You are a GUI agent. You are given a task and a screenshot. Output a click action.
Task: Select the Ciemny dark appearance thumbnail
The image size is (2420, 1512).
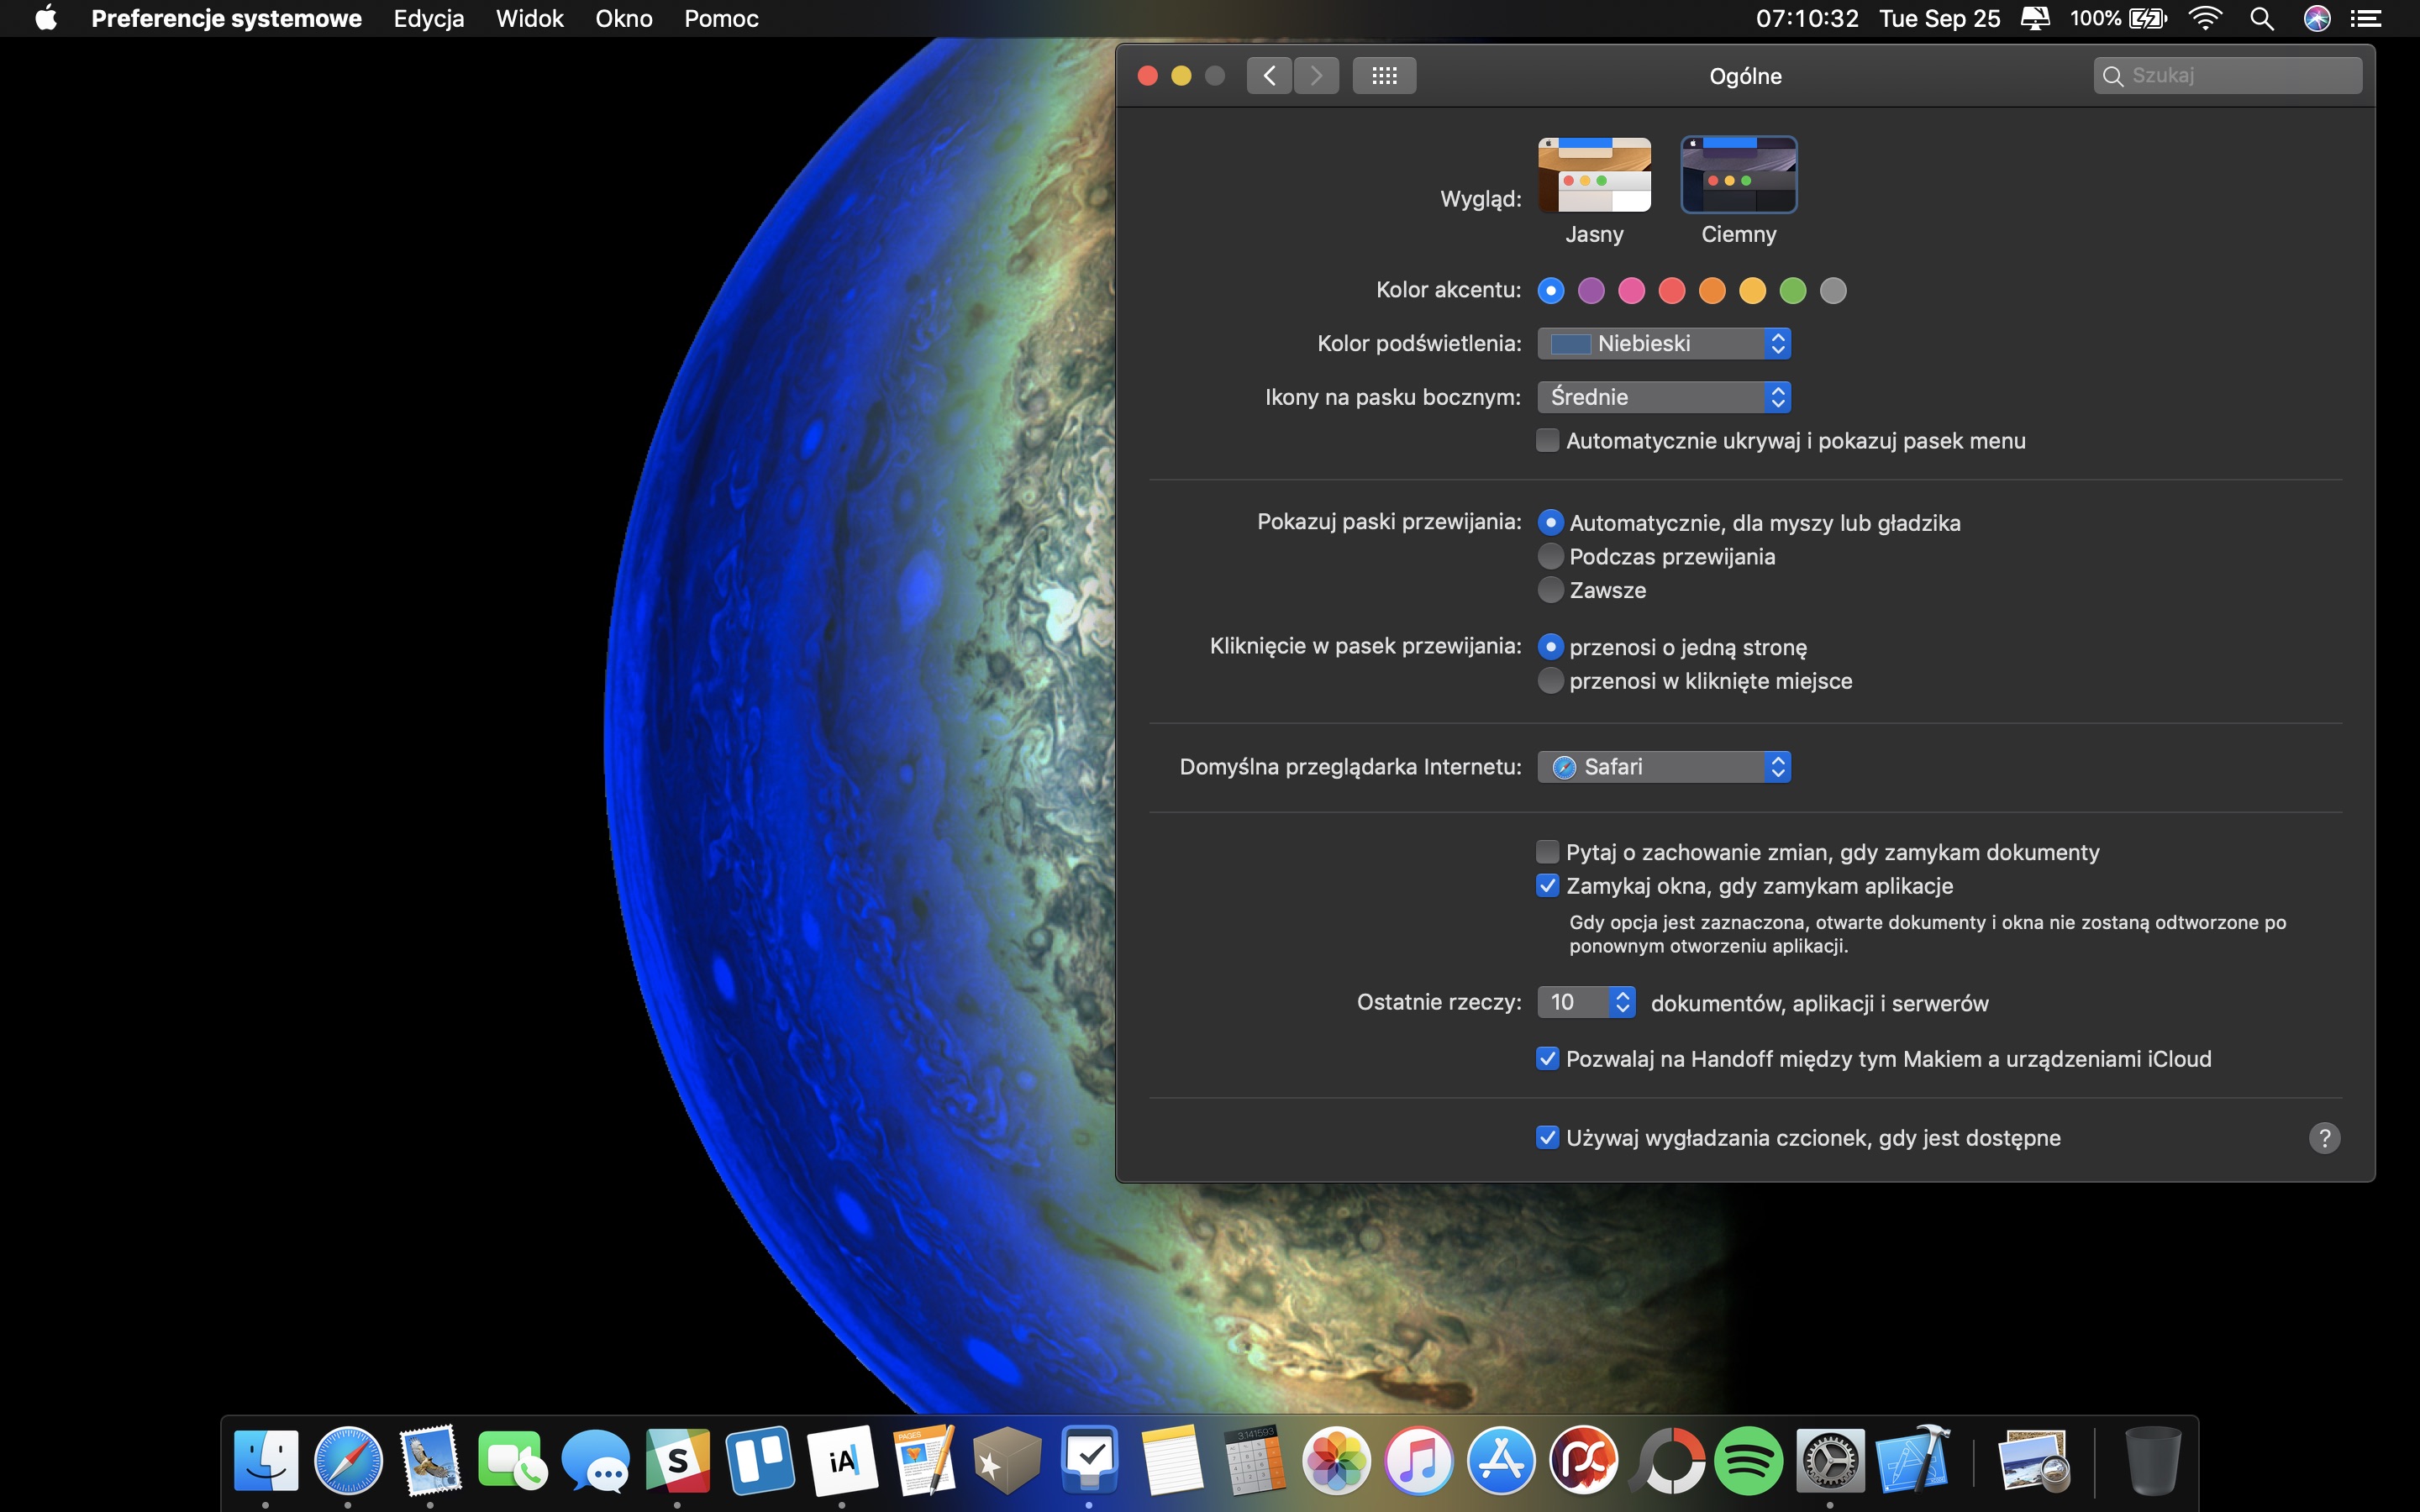pos(1739,175)
